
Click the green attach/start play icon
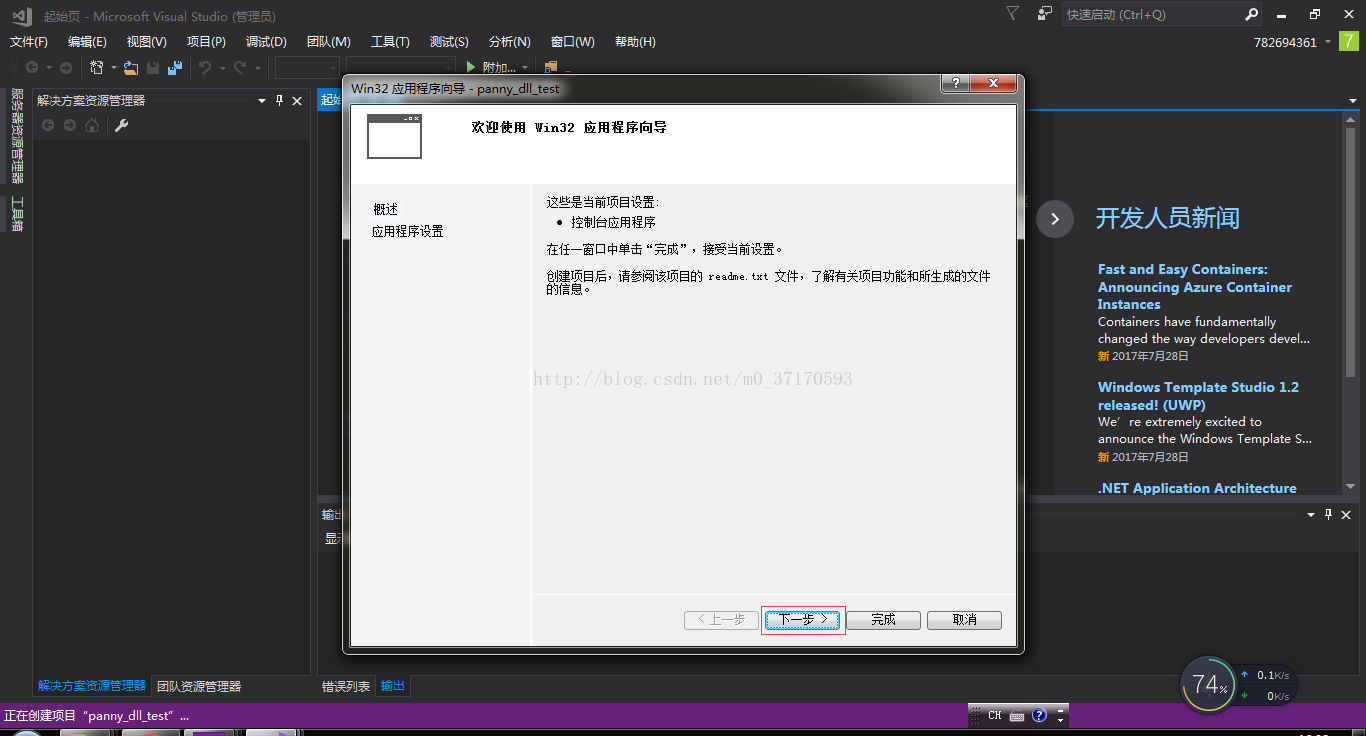473,67
